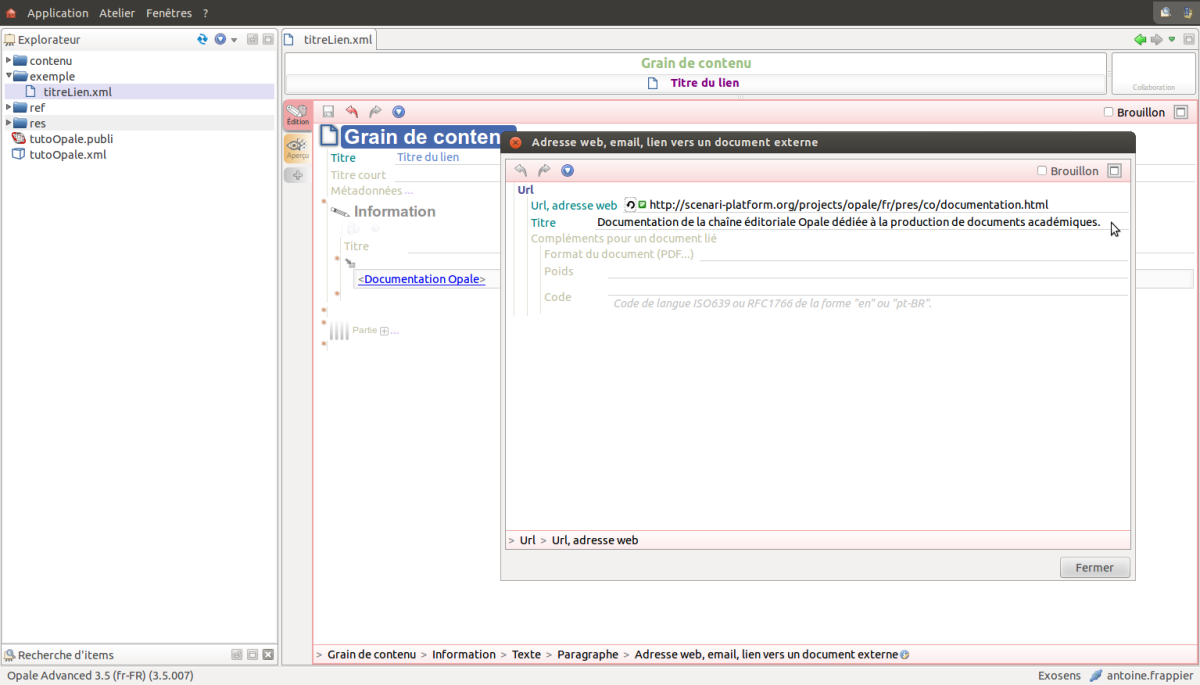1200x685 pixels.
Task: Expand the contenu folder
Action: point(9,61)
